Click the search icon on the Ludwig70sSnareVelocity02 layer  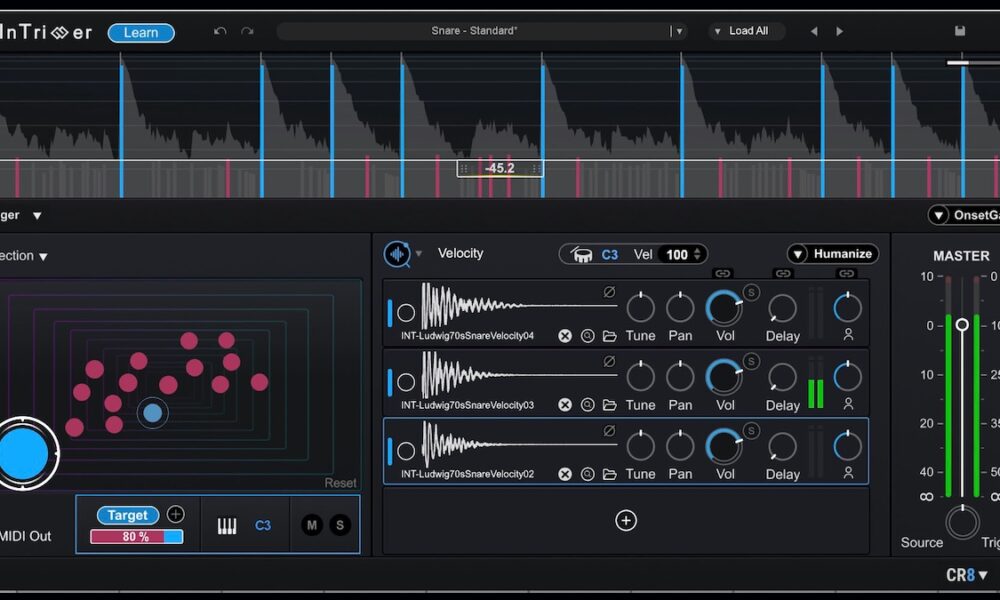point(587,474)
